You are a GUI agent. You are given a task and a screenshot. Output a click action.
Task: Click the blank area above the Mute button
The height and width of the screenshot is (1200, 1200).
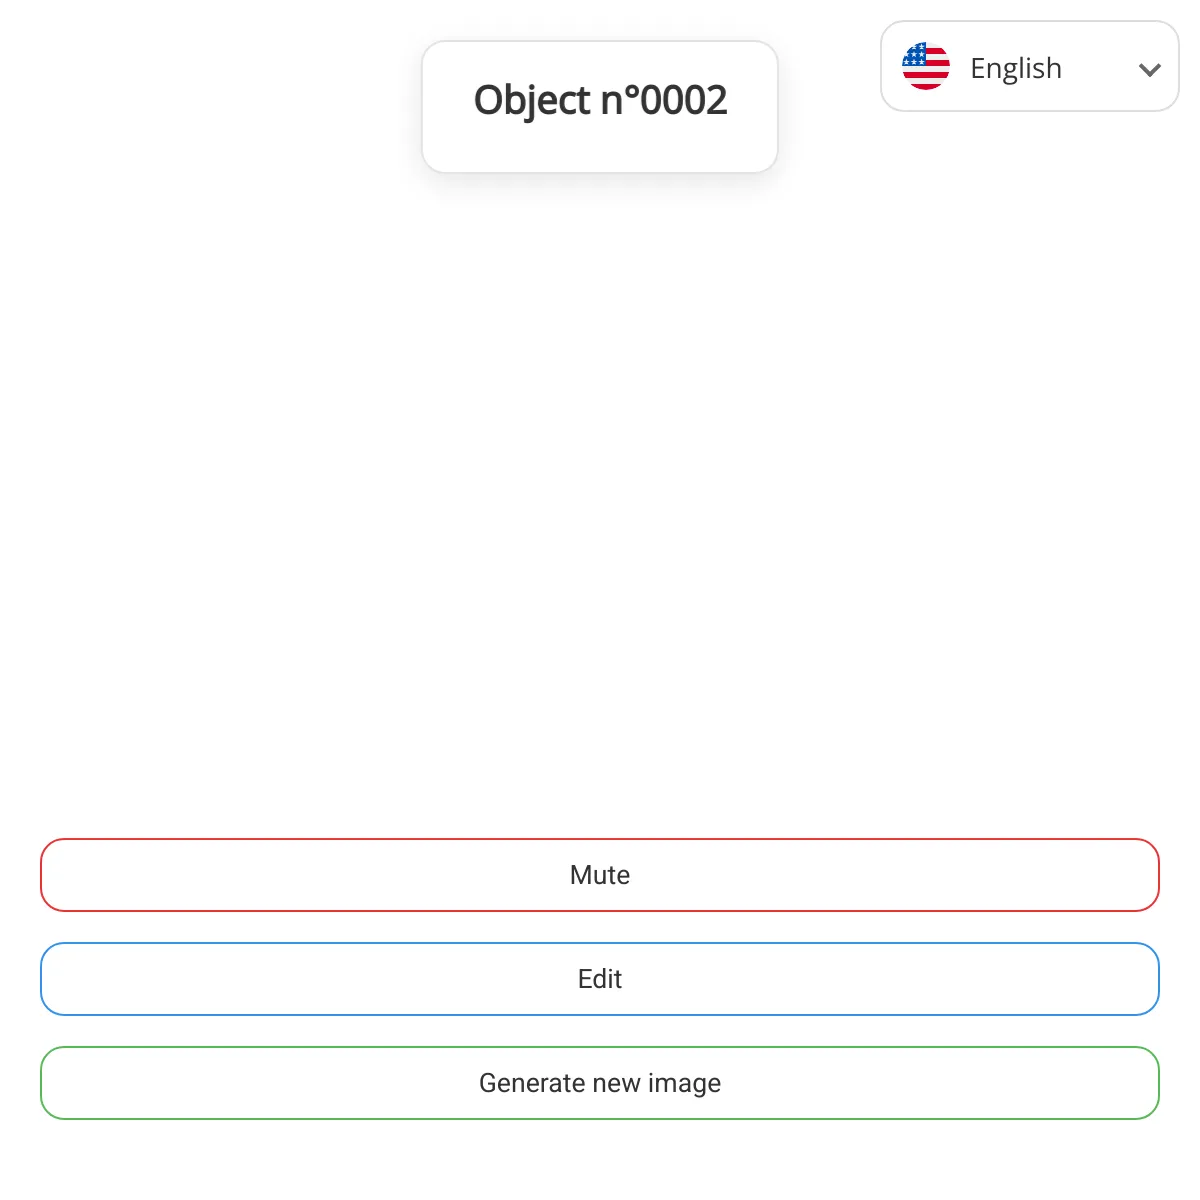pos(600,500)
